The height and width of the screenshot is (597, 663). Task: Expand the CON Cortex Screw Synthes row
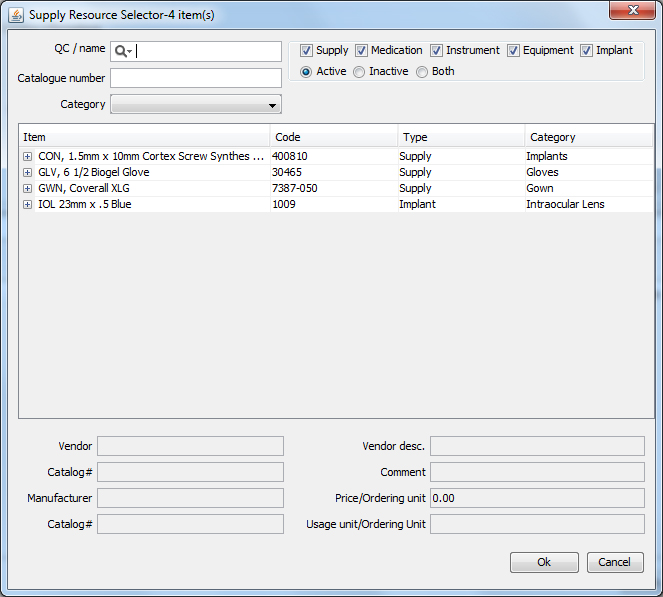[x=27, y=157]
